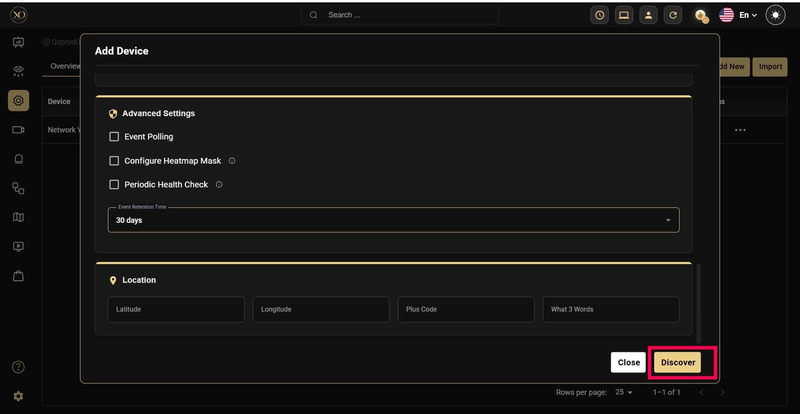
Task: Open the dashboard monitor icon in sidebar
Action: click(18, 42)
